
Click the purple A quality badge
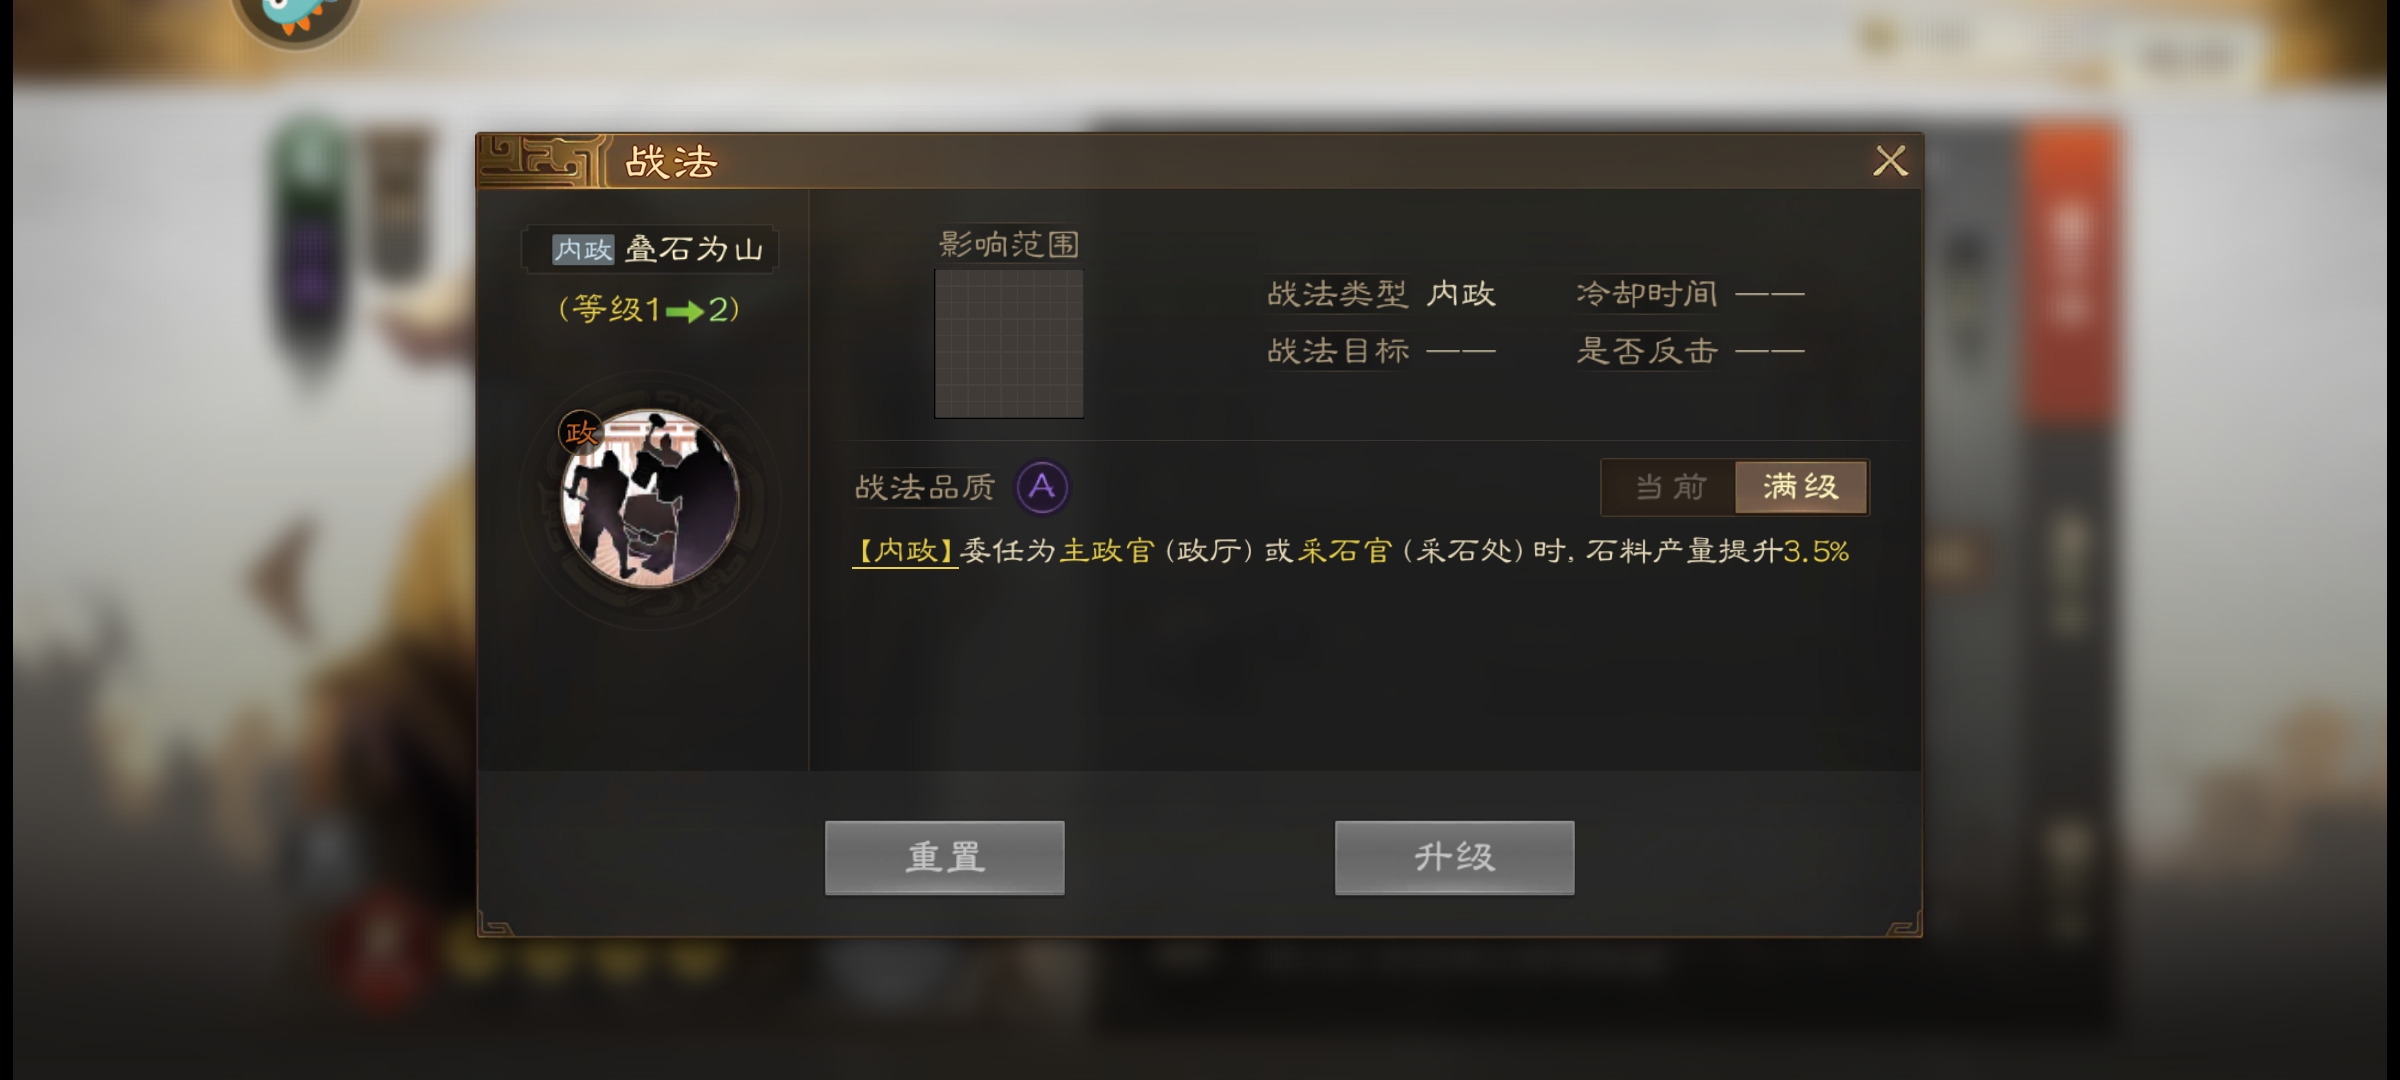1042,487
